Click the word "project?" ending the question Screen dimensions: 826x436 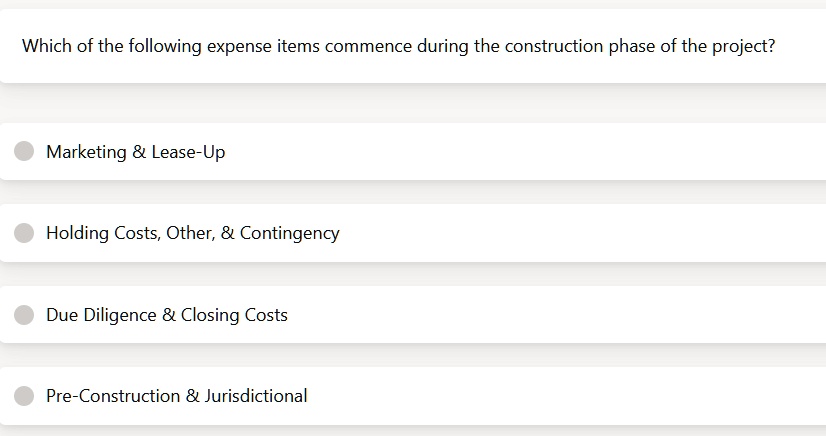point(744,46)
